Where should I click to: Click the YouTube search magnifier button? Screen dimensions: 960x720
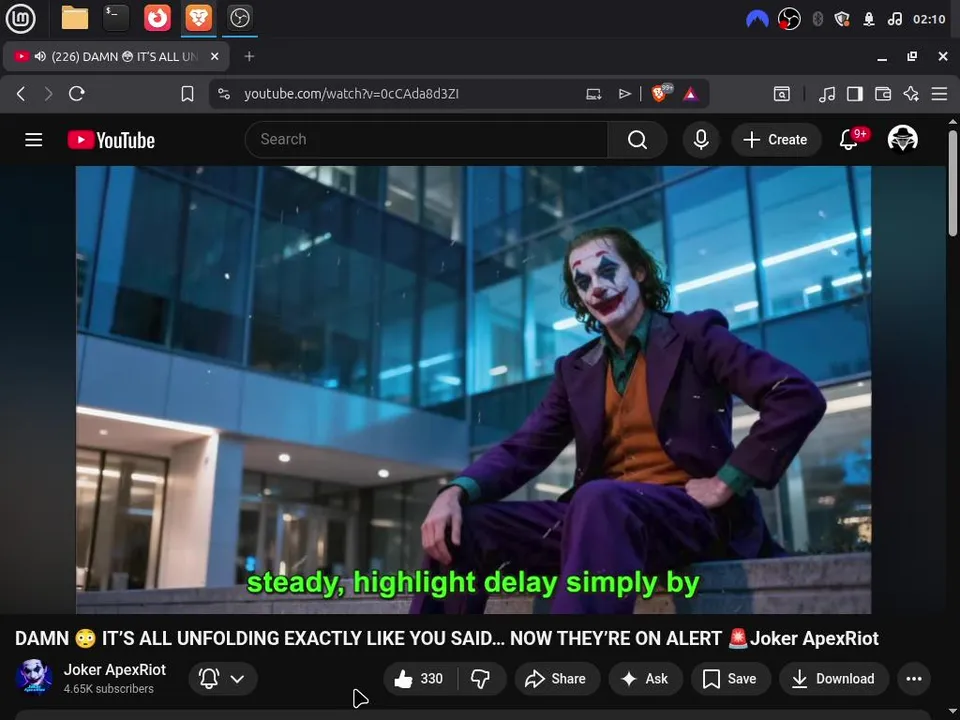tap(637, 140)
